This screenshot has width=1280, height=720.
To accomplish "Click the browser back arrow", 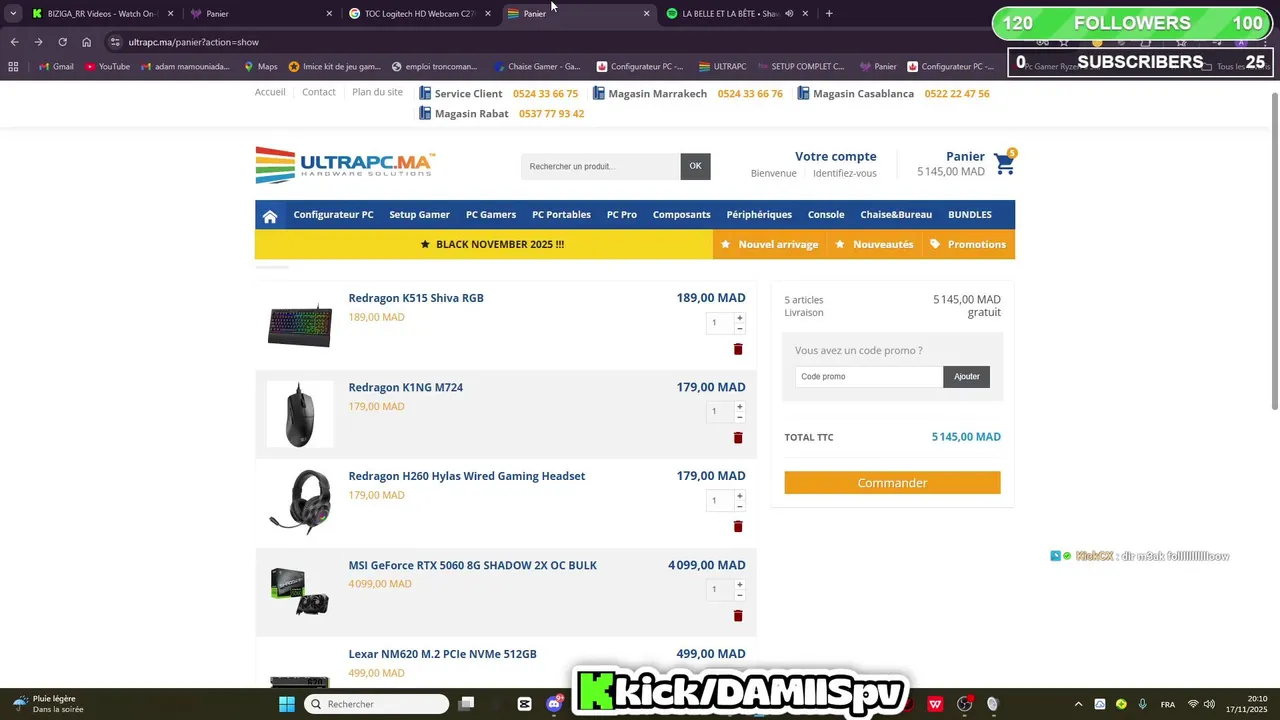I will point(14,42).
